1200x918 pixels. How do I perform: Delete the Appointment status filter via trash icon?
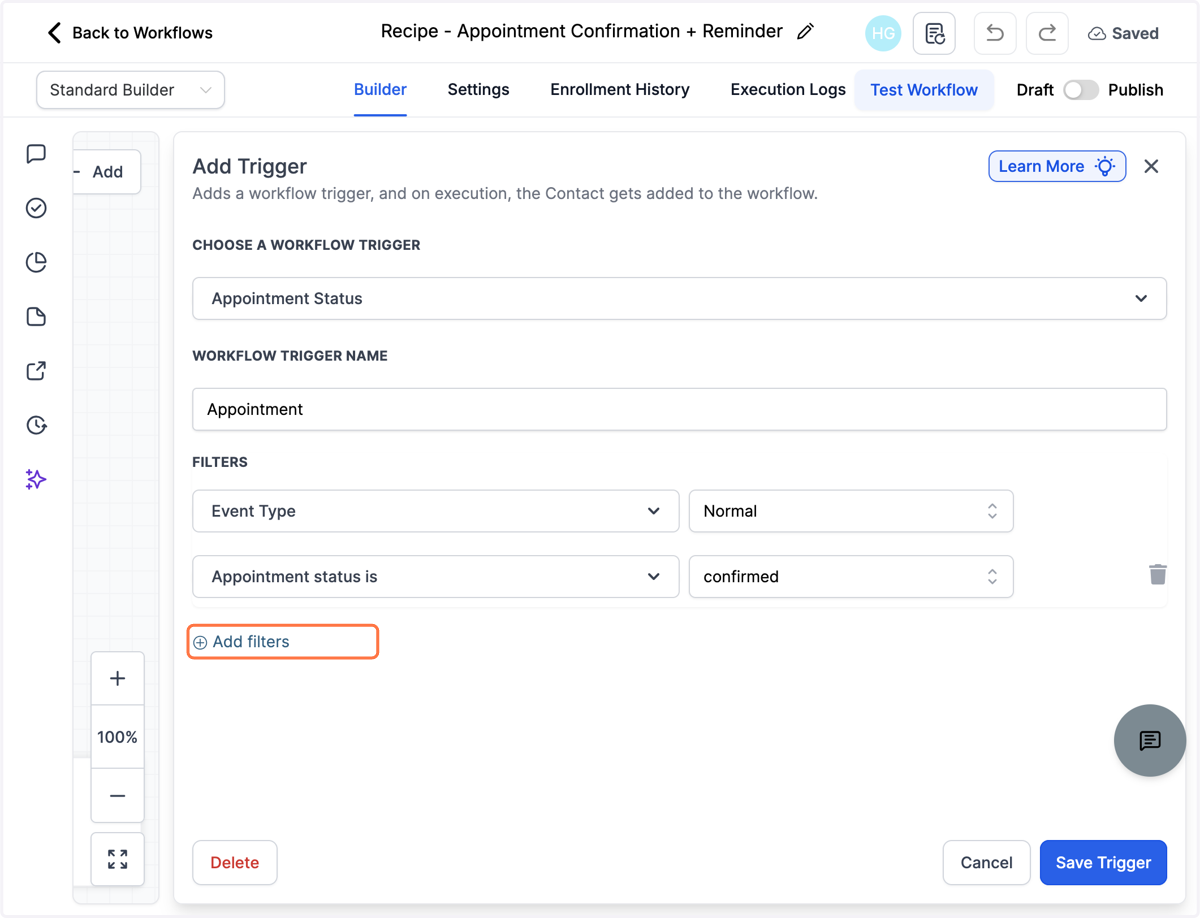pos(1157,574)
